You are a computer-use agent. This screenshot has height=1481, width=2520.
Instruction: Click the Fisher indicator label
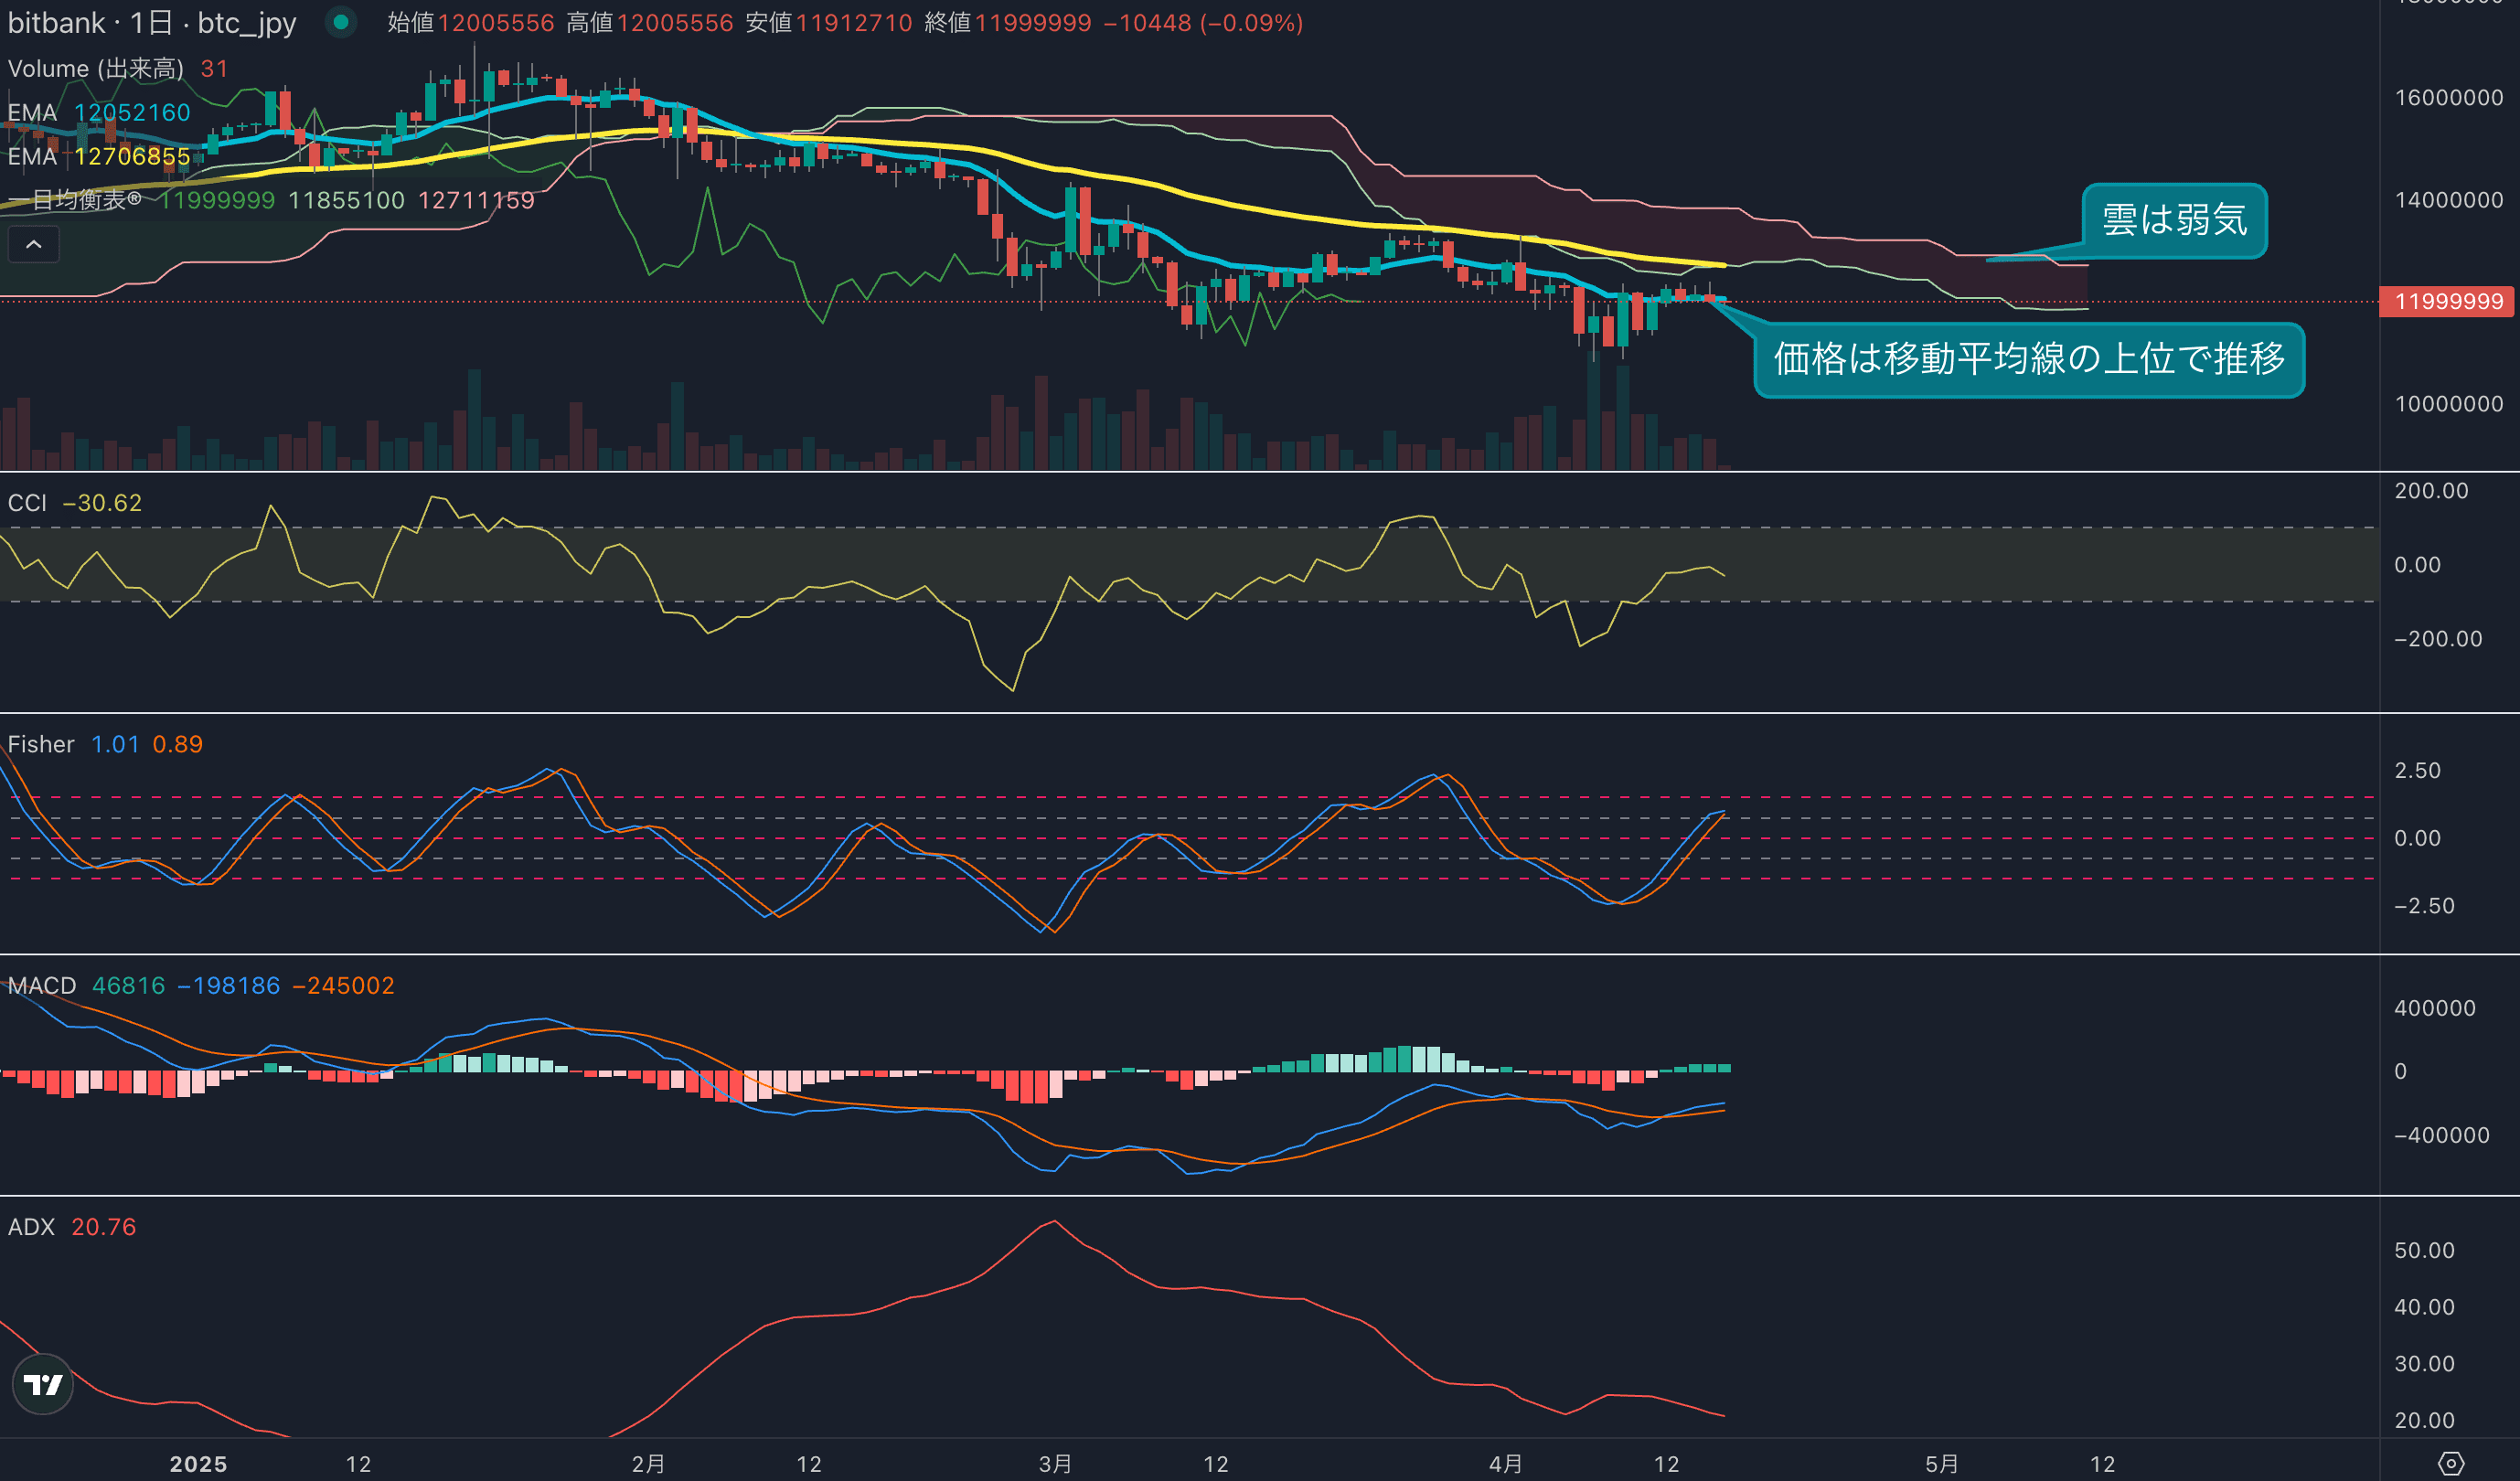(x=41, y=744)
